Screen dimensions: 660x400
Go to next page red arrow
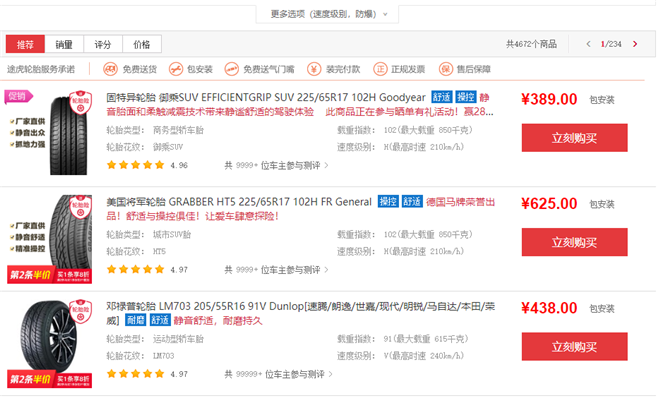(x=635, y=44)
